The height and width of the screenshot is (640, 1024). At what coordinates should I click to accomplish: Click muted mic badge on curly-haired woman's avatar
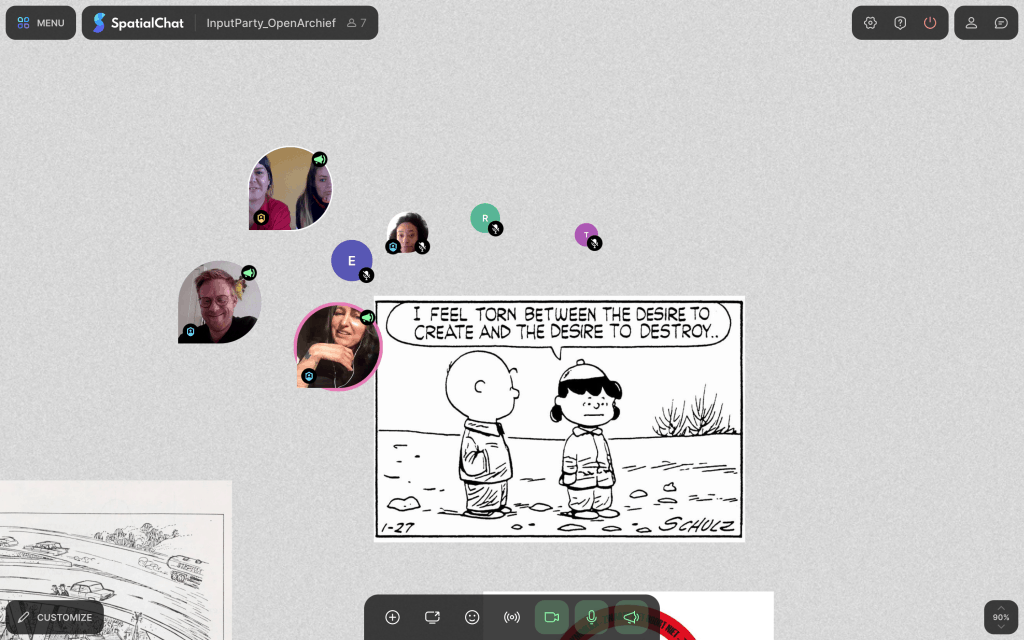423,247
